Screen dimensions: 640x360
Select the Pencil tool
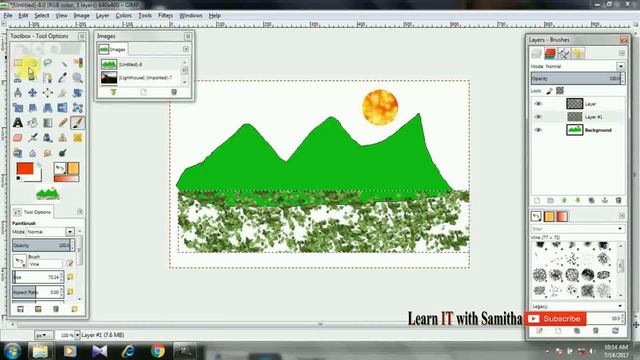[x=63, y=122]
